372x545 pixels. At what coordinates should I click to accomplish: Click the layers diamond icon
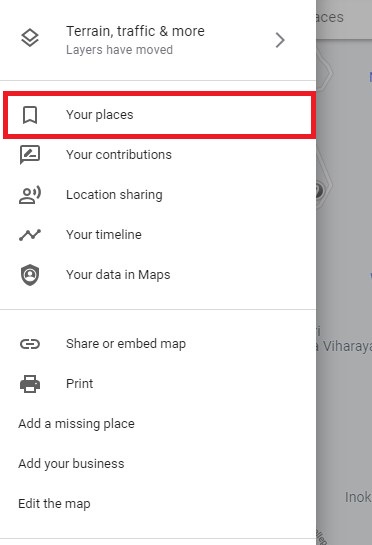(x=30, y=38)
